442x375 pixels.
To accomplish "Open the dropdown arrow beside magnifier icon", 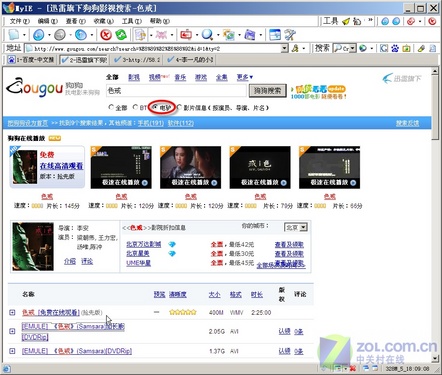I will click(x=218, y=35).
